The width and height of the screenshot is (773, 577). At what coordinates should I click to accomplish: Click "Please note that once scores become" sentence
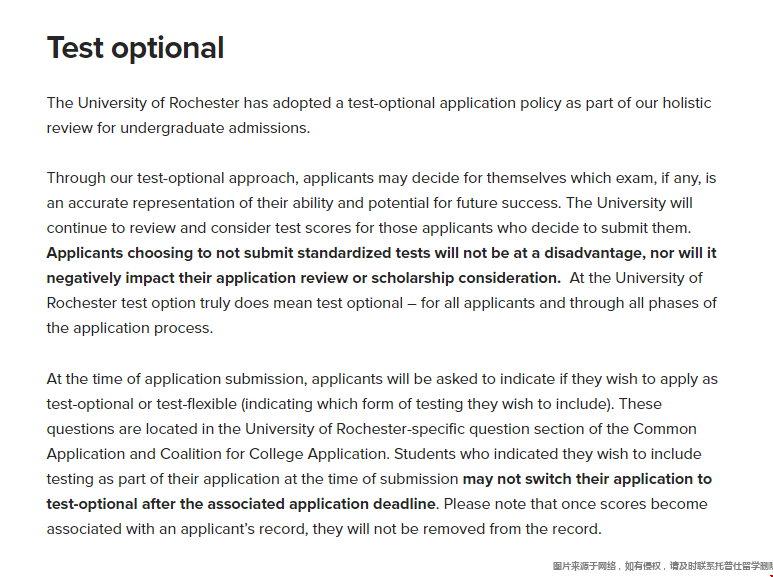(578, 504)
